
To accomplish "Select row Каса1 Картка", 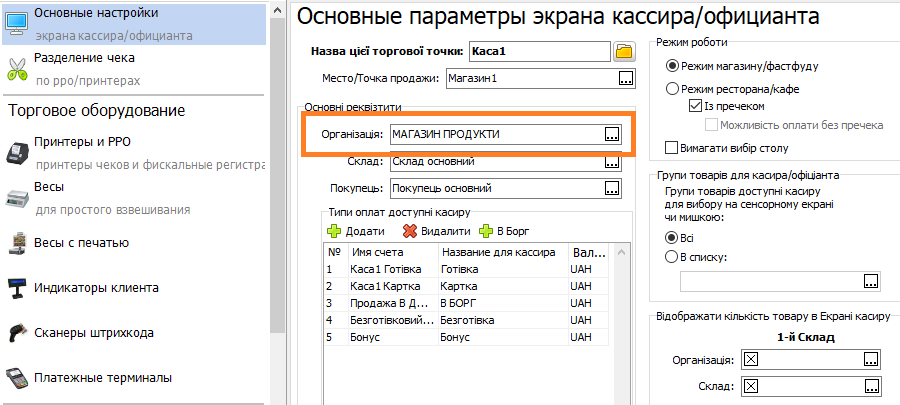I will pyautogui.click(x=466, y=286).
